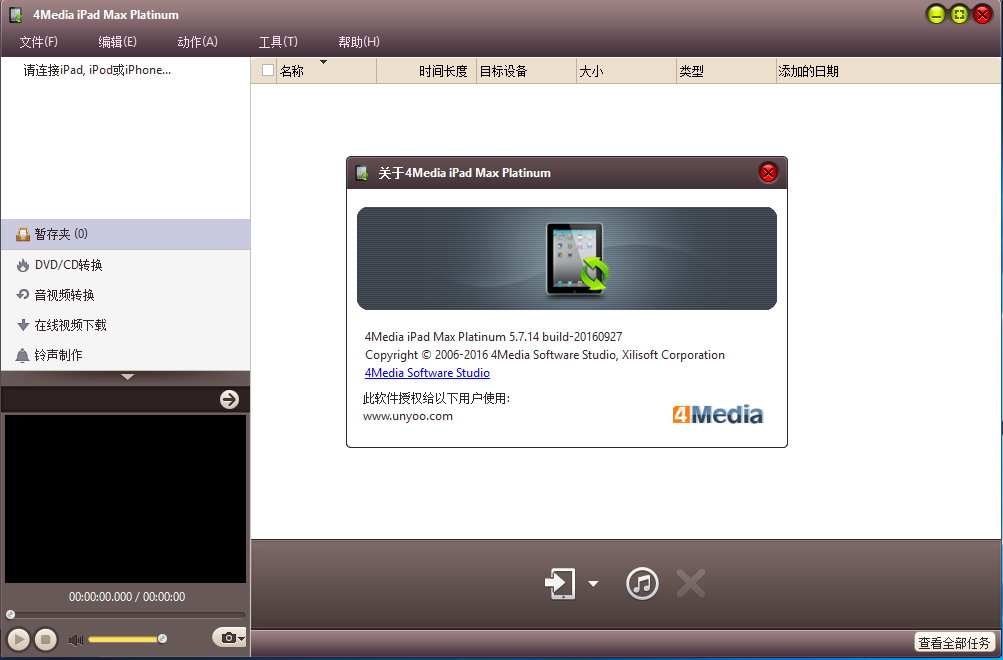Click the DVD/CD flame icon
The image size is (1003, 660).
[23, 265]
